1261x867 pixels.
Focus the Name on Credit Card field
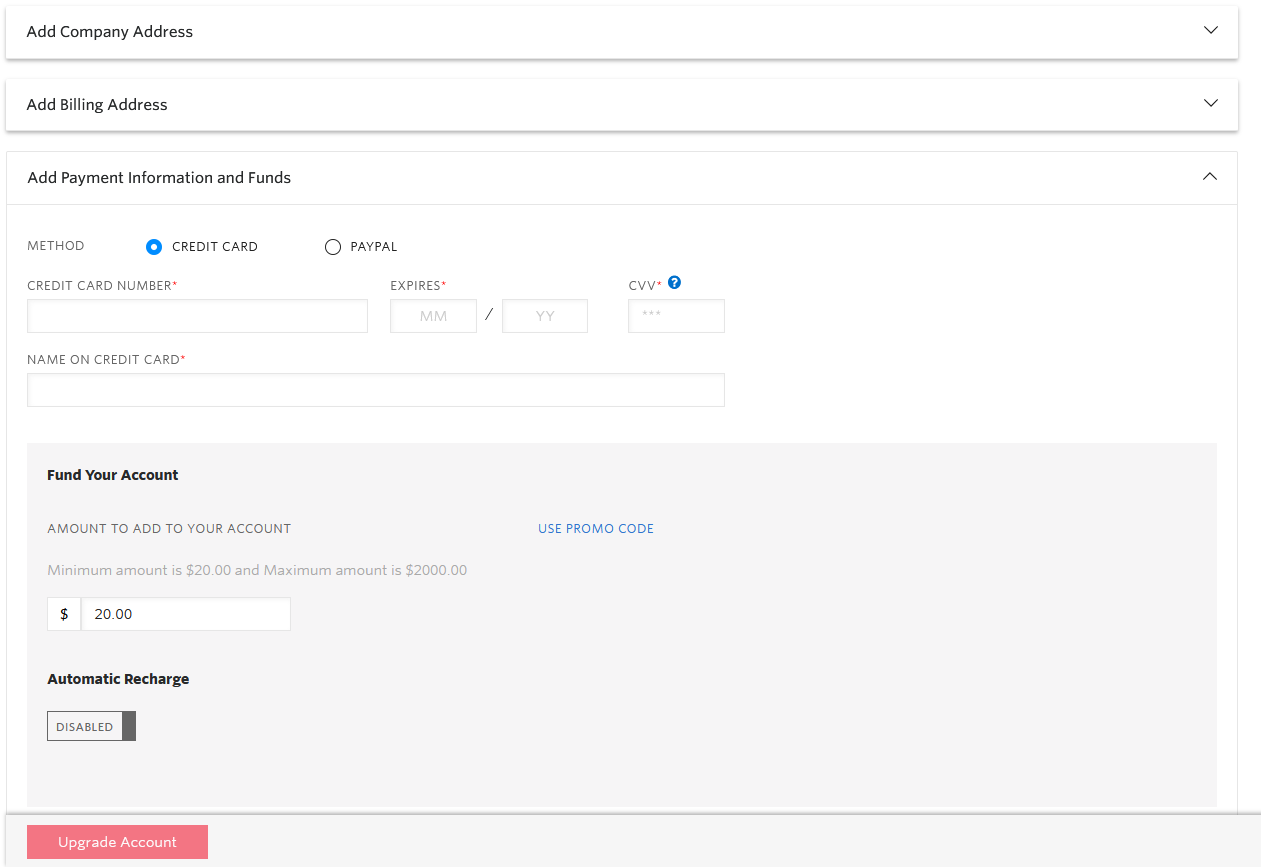(375, 390)
